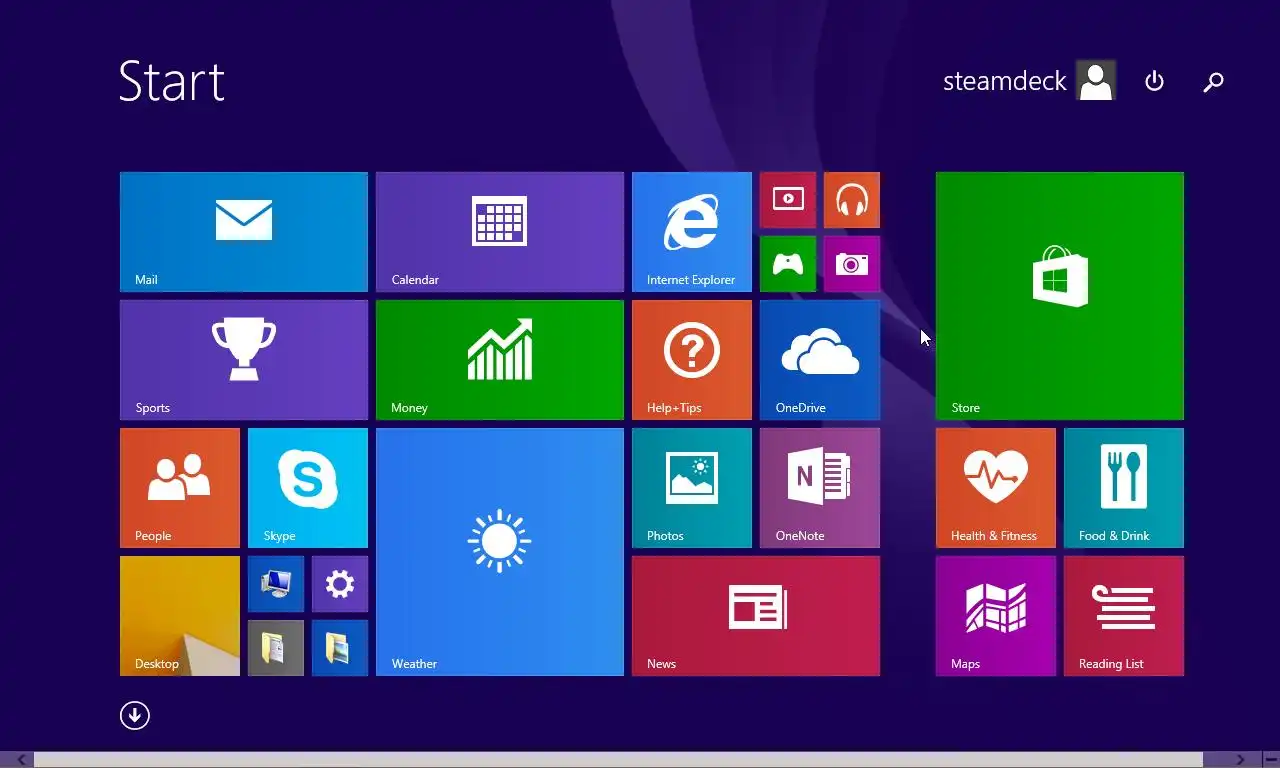This screenshot has height=768, width=1280.
Task: Open the Weather tile
Action: click(500, 552)
